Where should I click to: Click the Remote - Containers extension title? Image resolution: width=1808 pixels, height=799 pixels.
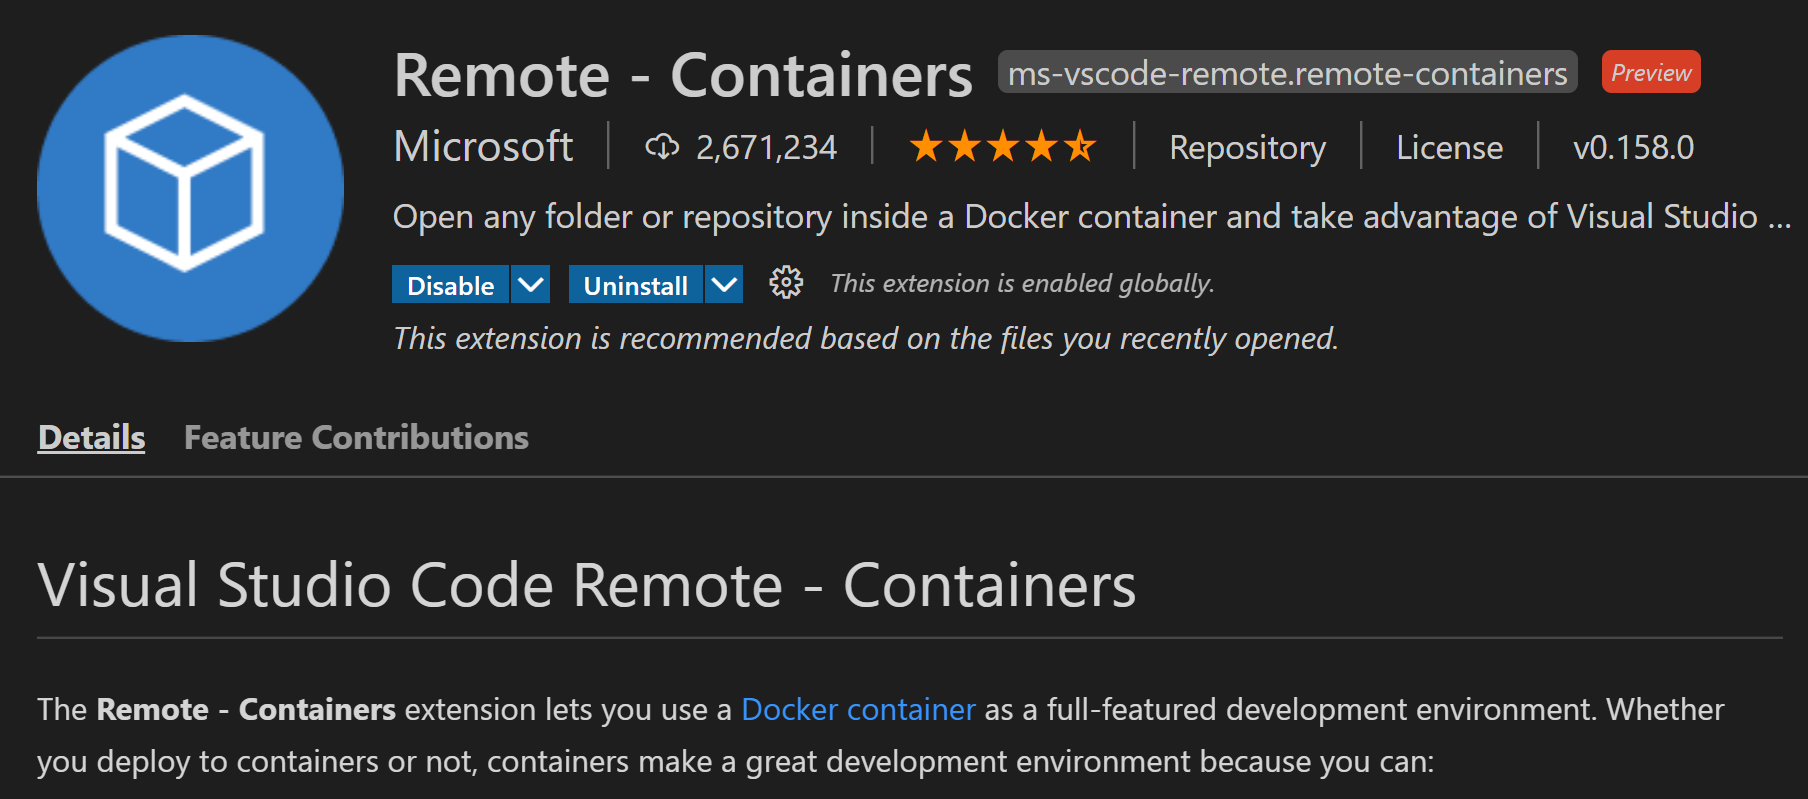(x=683, y=75)
